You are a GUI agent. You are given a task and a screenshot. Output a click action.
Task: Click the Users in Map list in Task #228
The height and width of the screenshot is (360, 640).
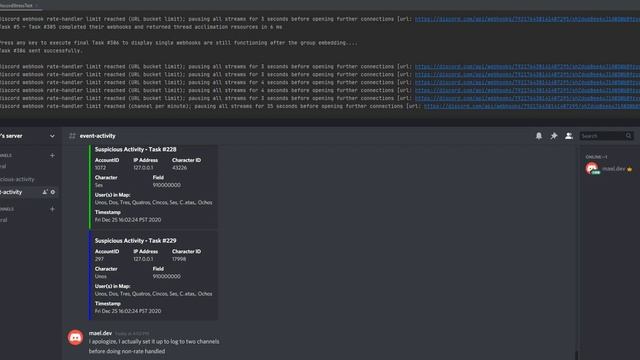(153, 202)
